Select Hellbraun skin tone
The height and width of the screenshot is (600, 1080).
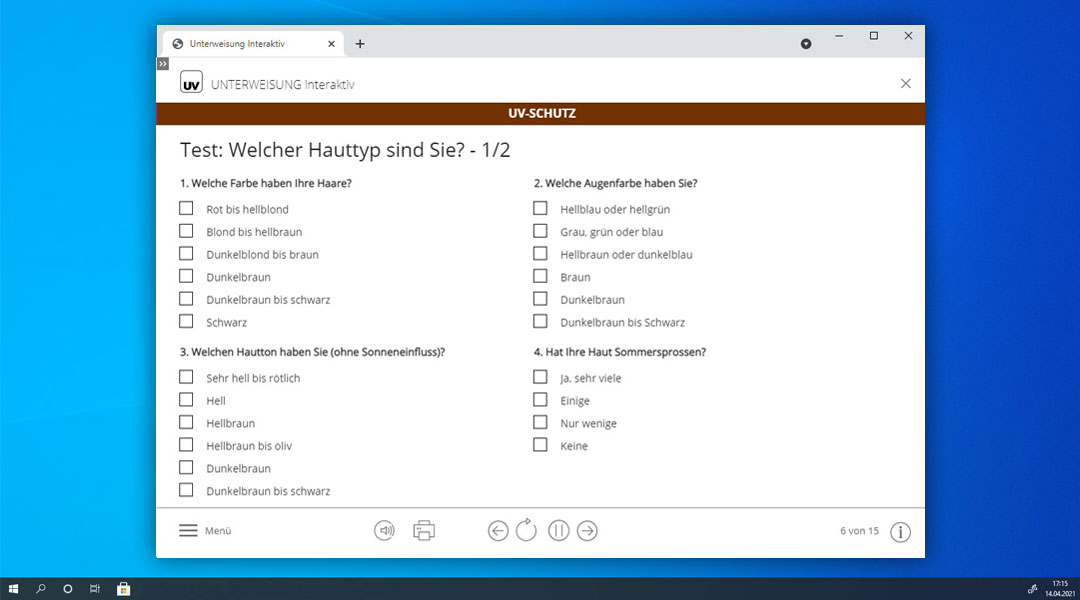pos(186,422)
